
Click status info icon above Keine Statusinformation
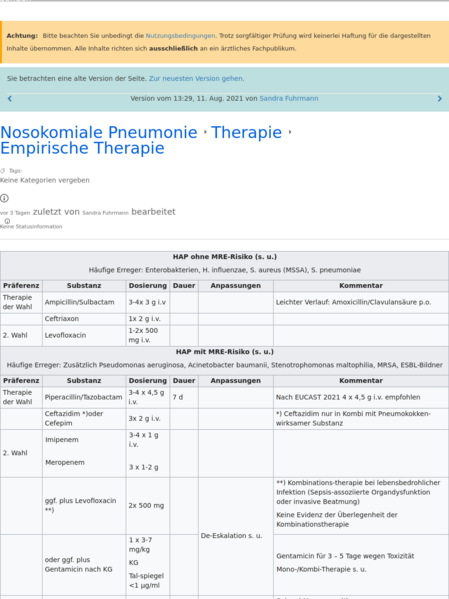(x=7, y=221)
